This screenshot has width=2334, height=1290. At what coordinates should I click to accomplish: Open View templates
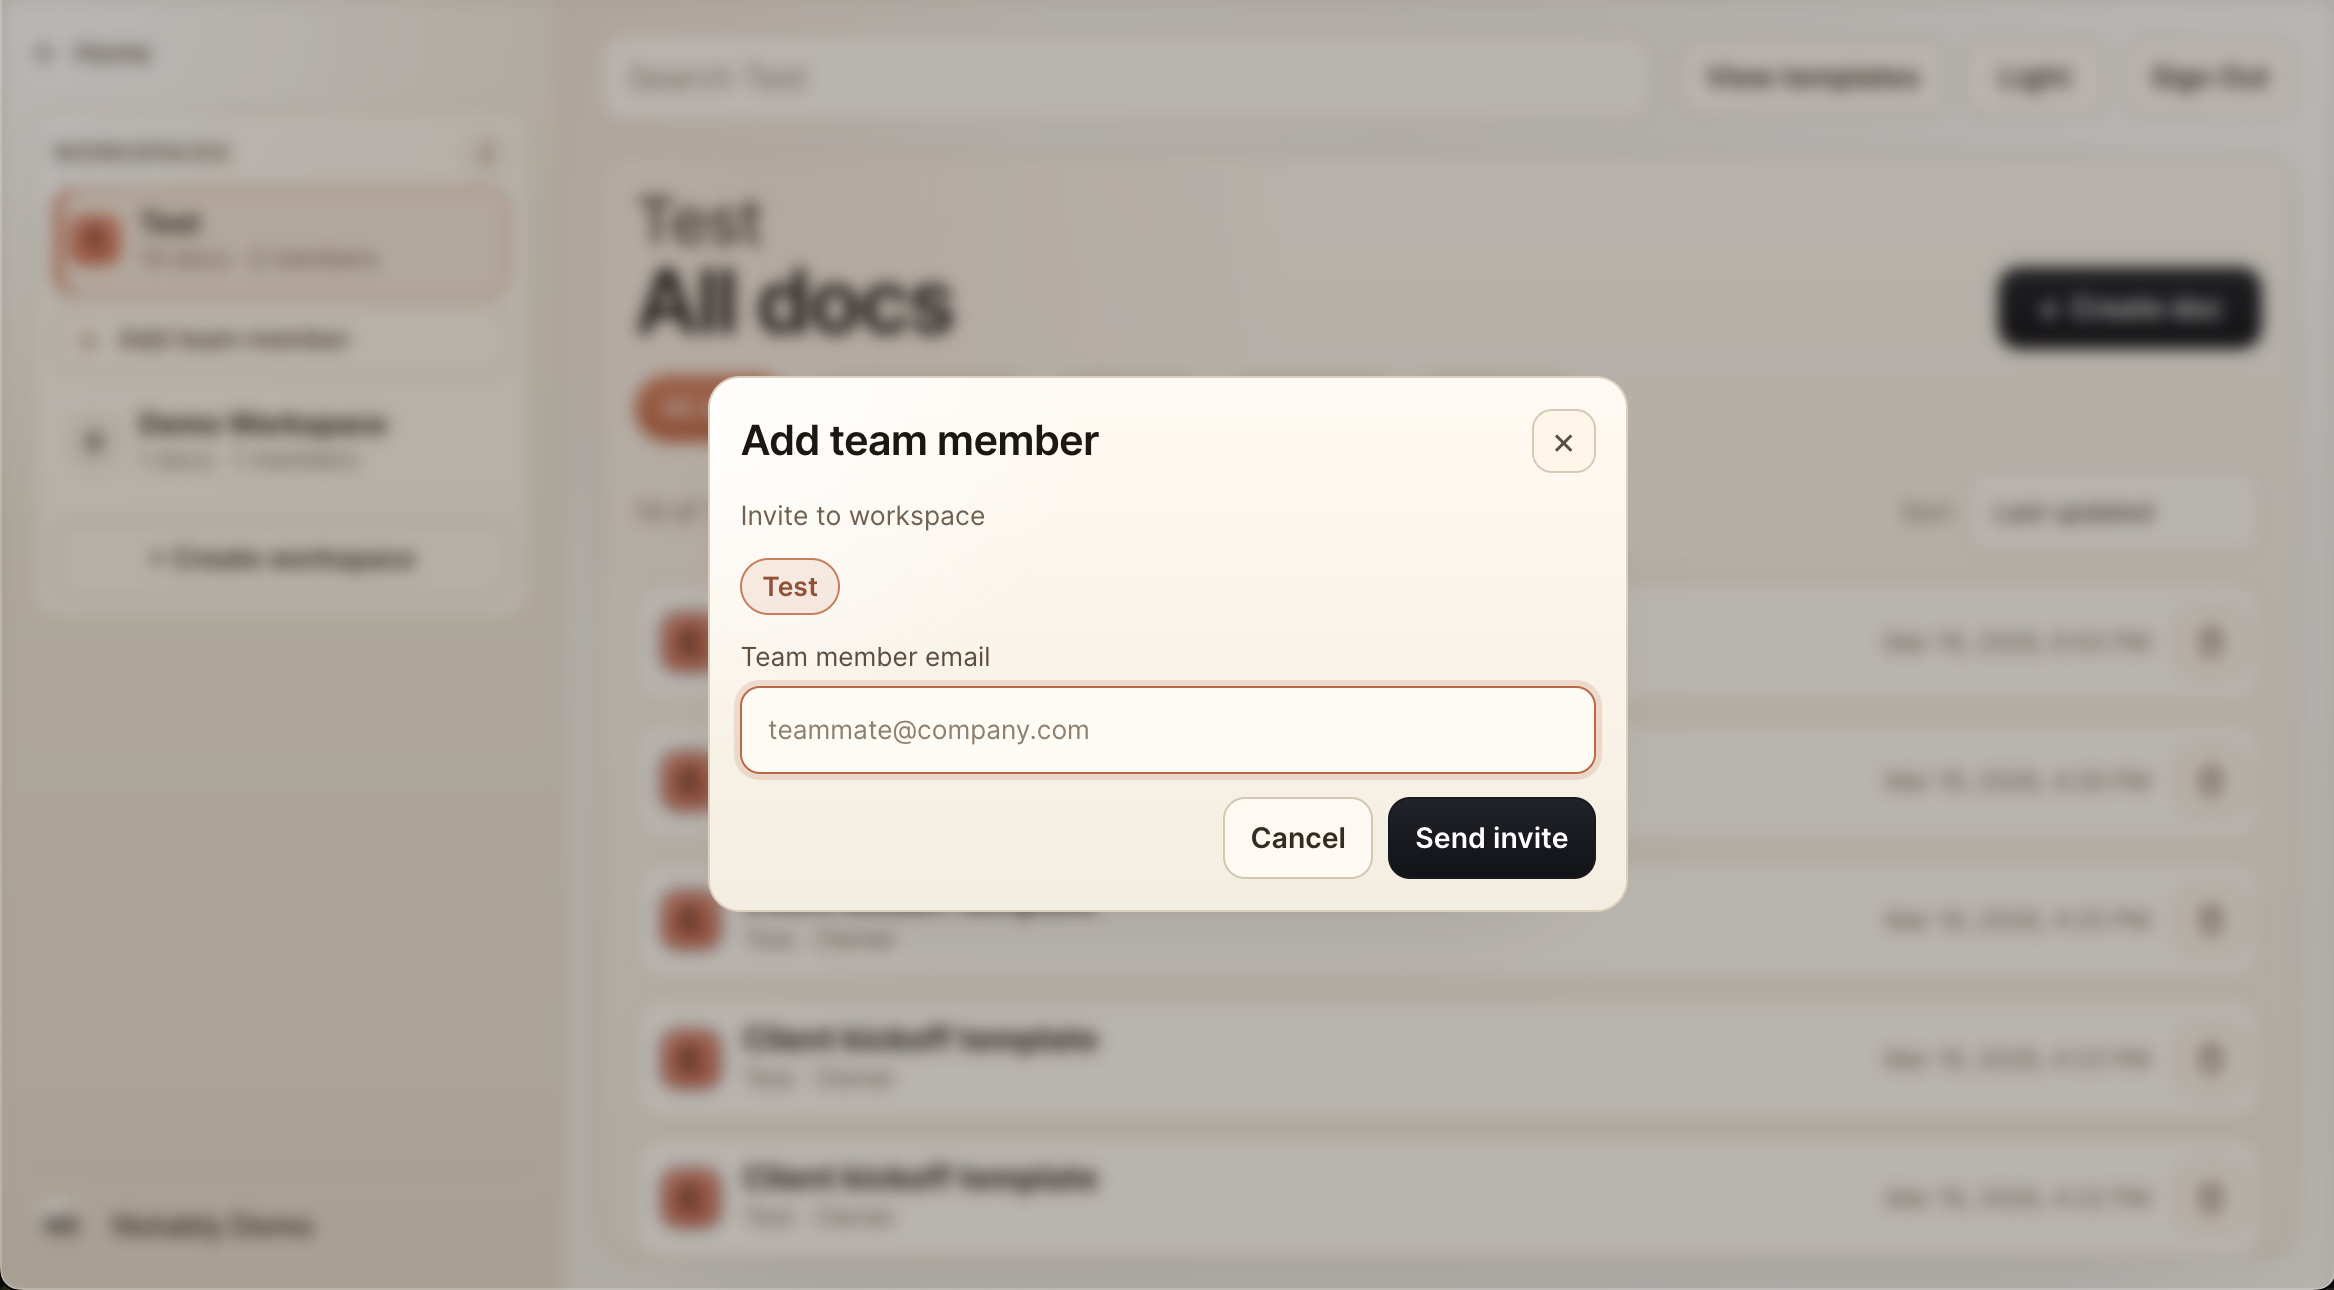coord(1813,77)
